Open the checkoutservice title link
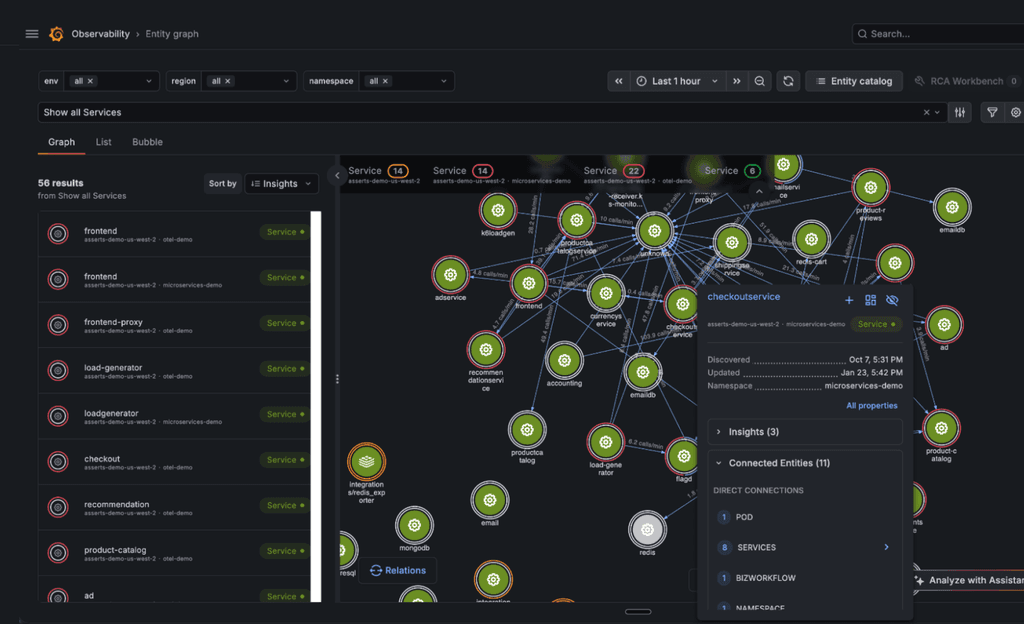The image size is (1024, 624). (x=744, y=296)
